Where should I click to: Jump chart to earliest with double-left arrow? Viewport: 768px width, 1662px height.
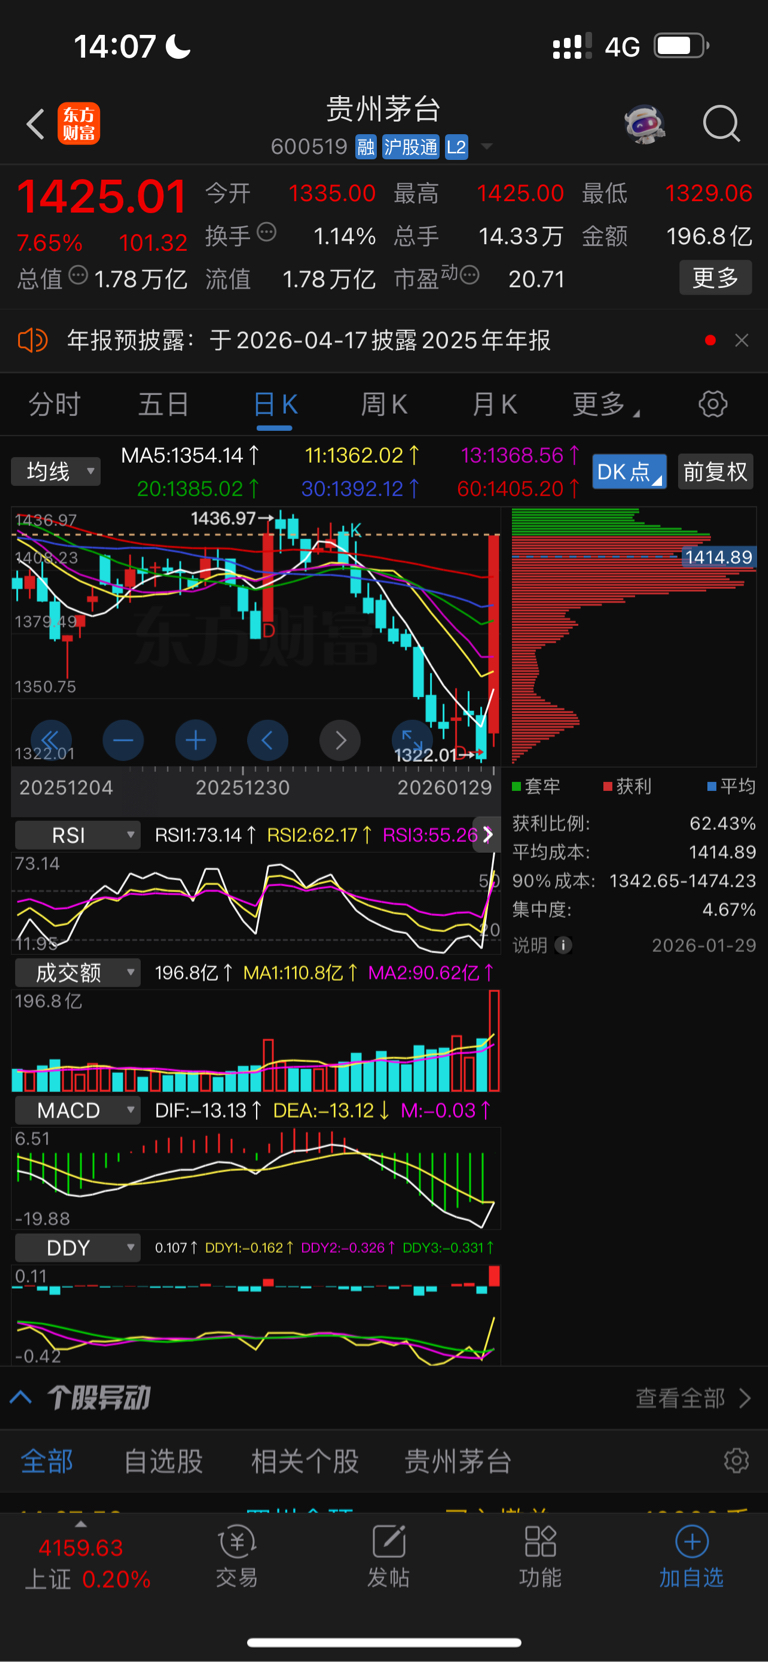[50, 740]
